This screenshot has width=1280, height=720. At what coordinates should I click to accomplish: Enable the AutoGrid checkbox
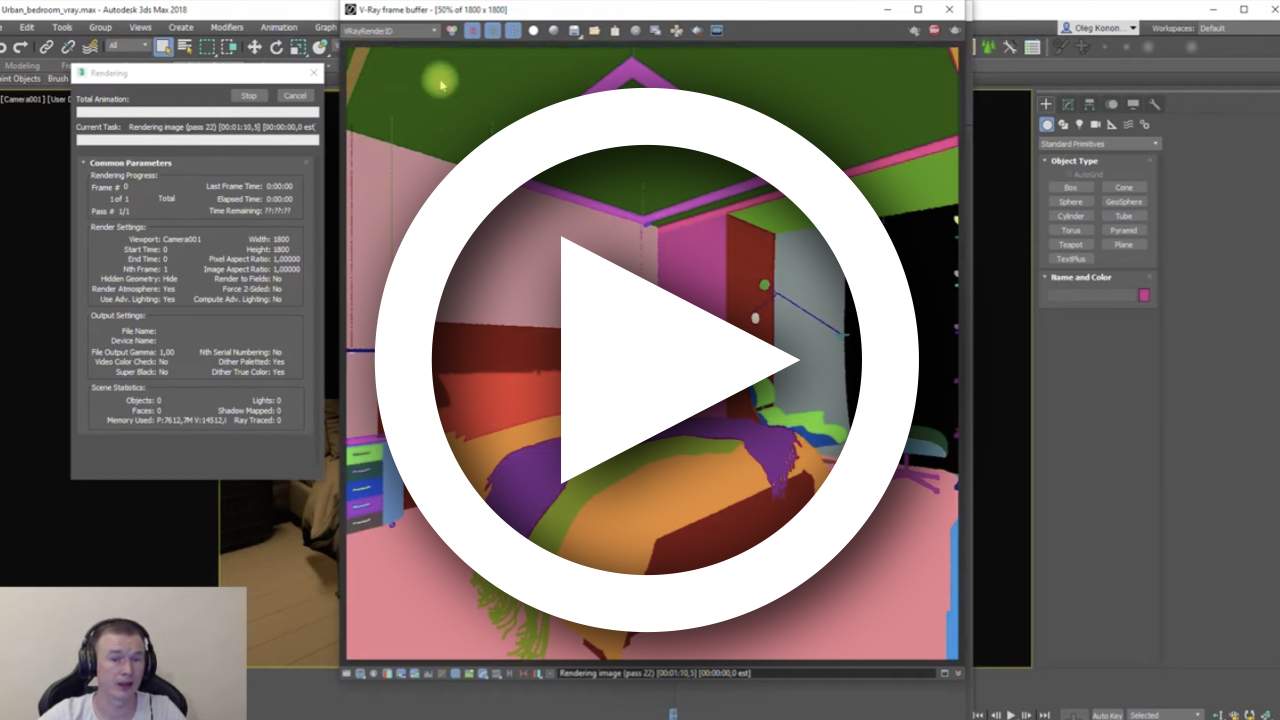pos(1069,174)
